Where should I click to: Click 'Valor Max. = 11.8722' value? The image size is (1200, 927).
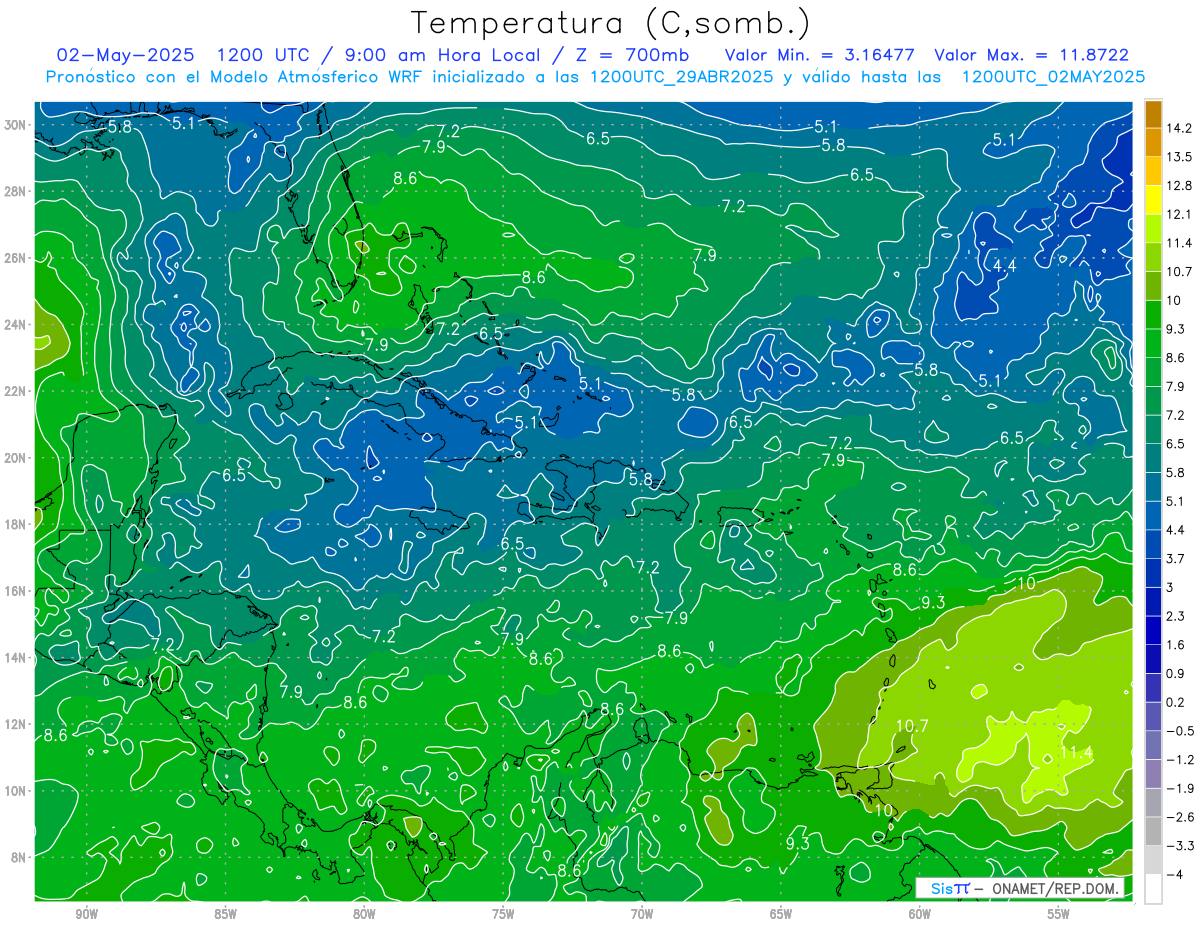1031,54
